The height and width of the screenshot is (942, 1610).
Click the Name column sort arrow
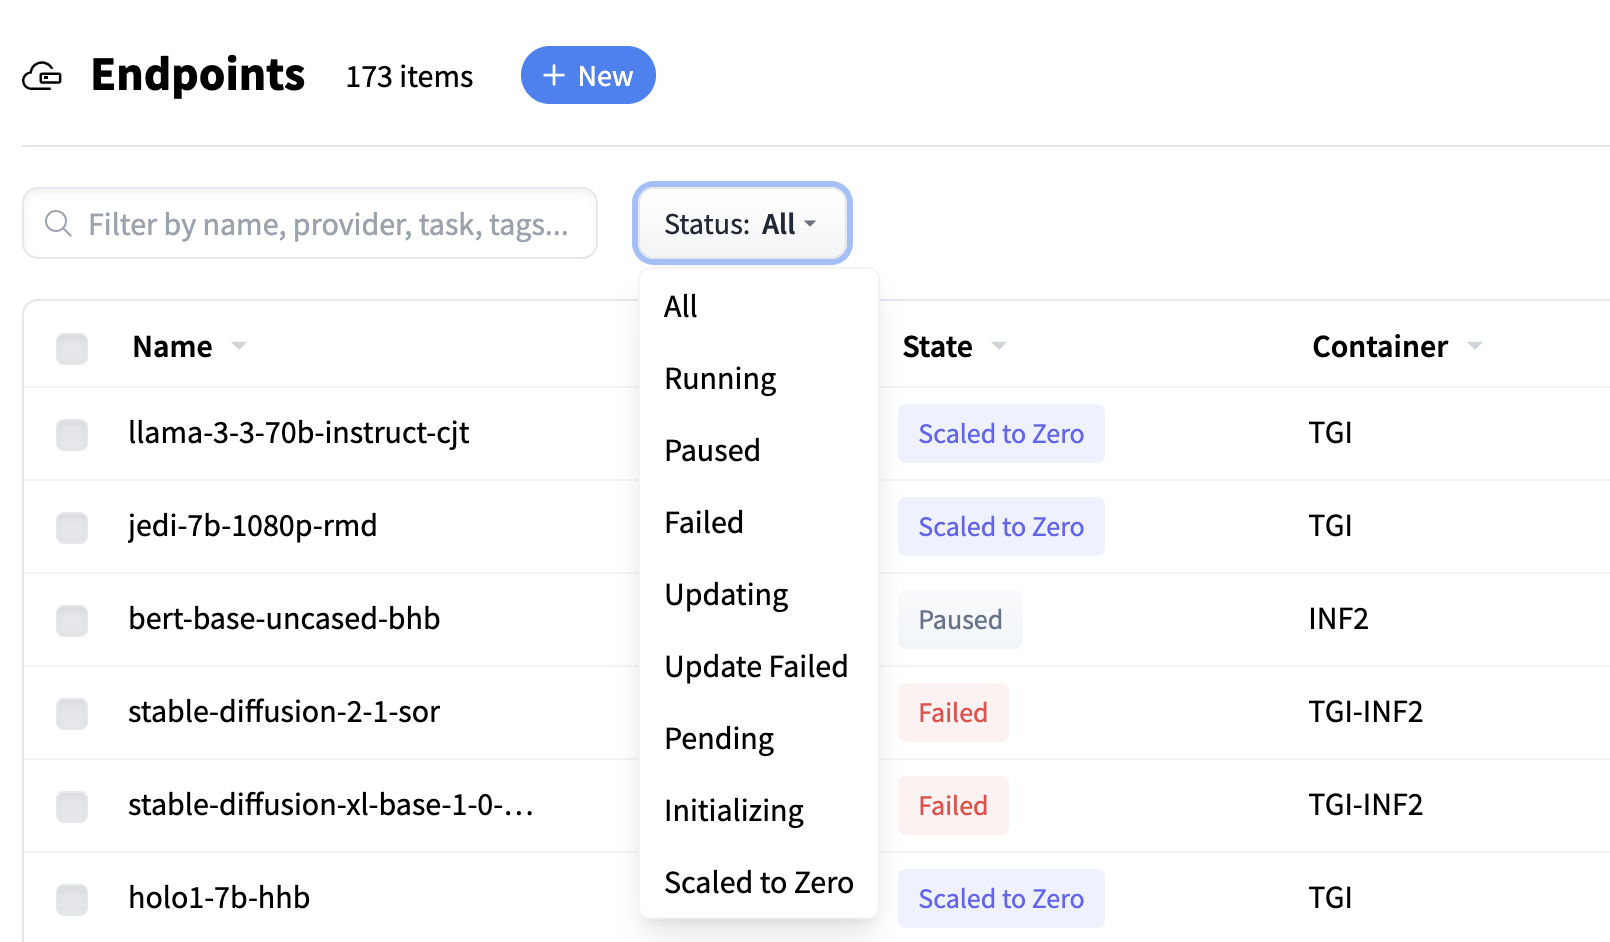tap(239, 346)
